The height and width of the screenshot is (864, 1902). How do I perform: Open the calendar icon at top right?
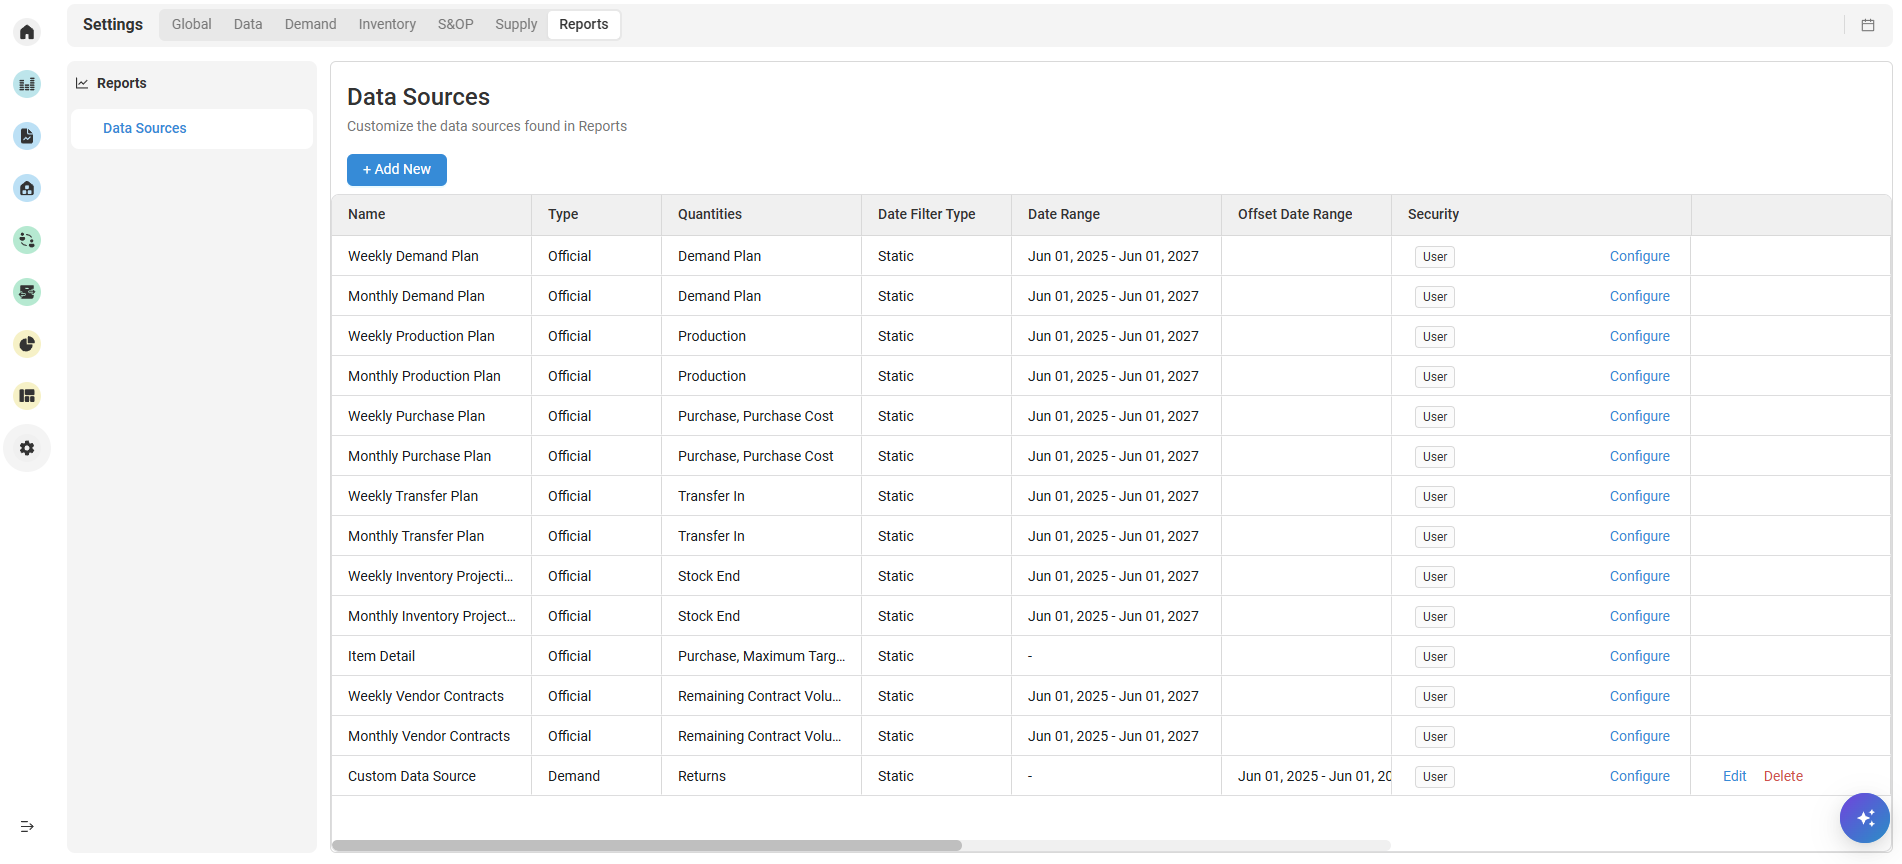click(x=1867, y=25)
